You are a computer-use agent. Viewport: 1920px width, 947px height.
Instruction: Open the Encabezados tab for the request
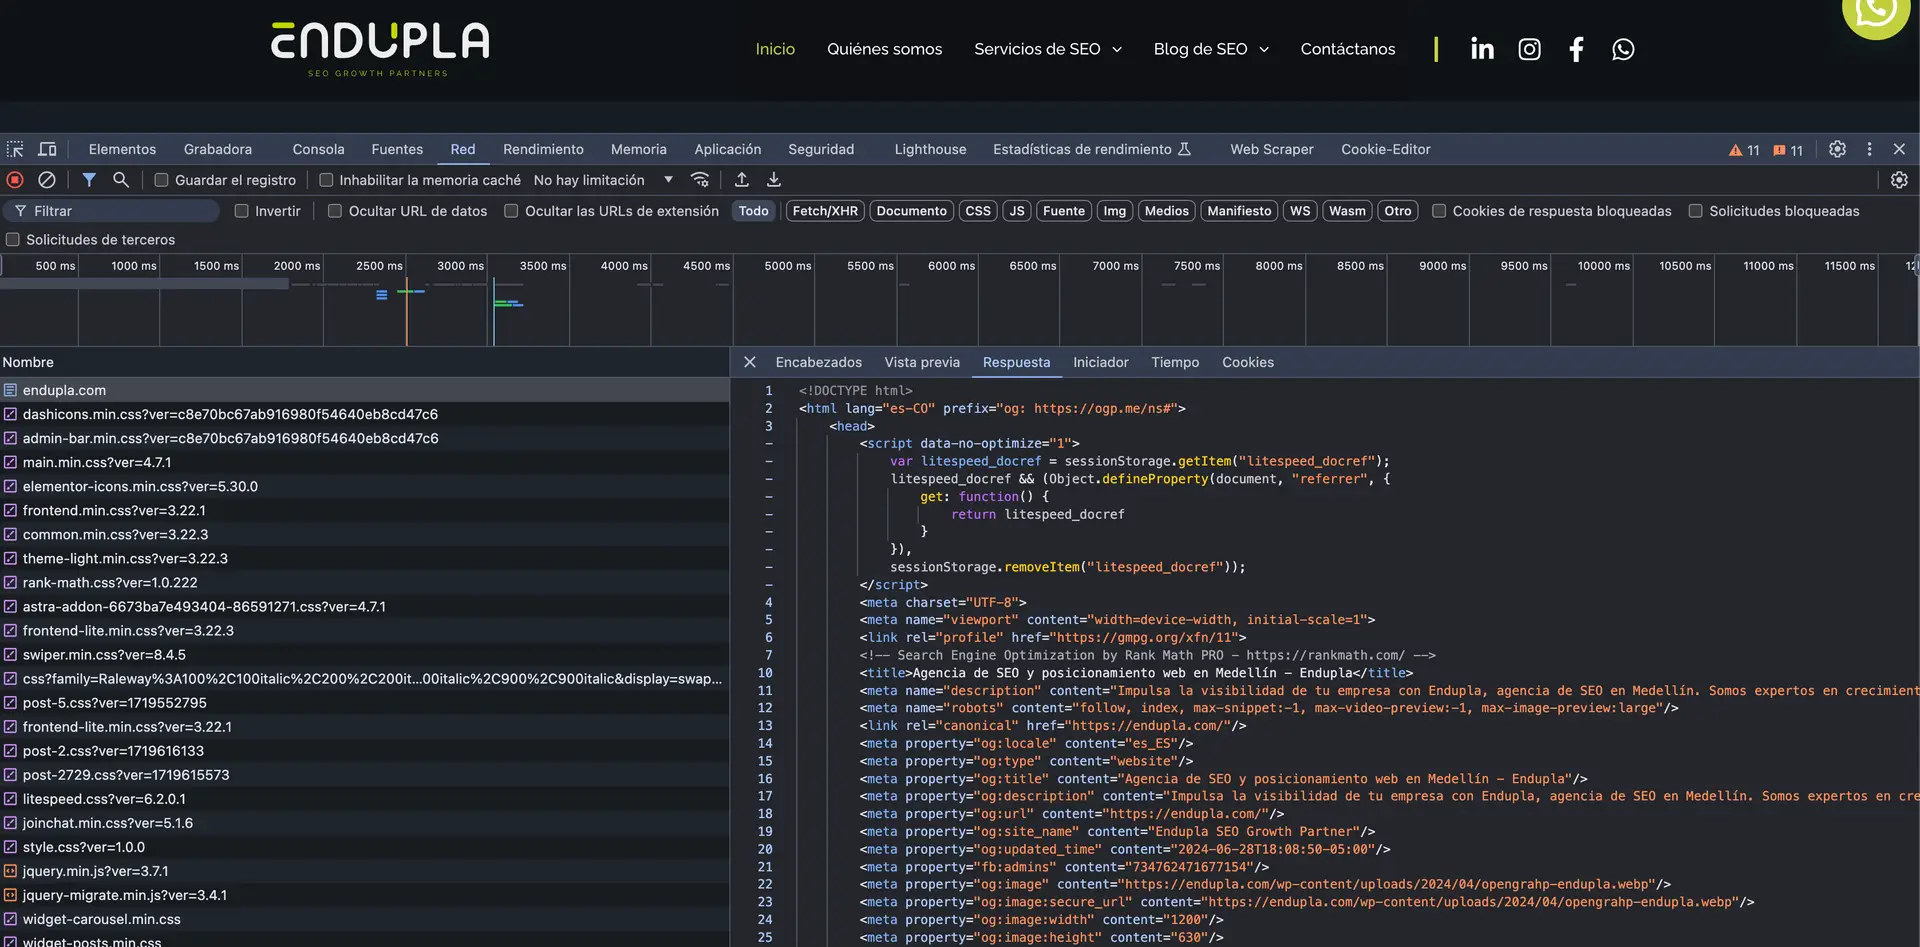[x=818, y=362]
